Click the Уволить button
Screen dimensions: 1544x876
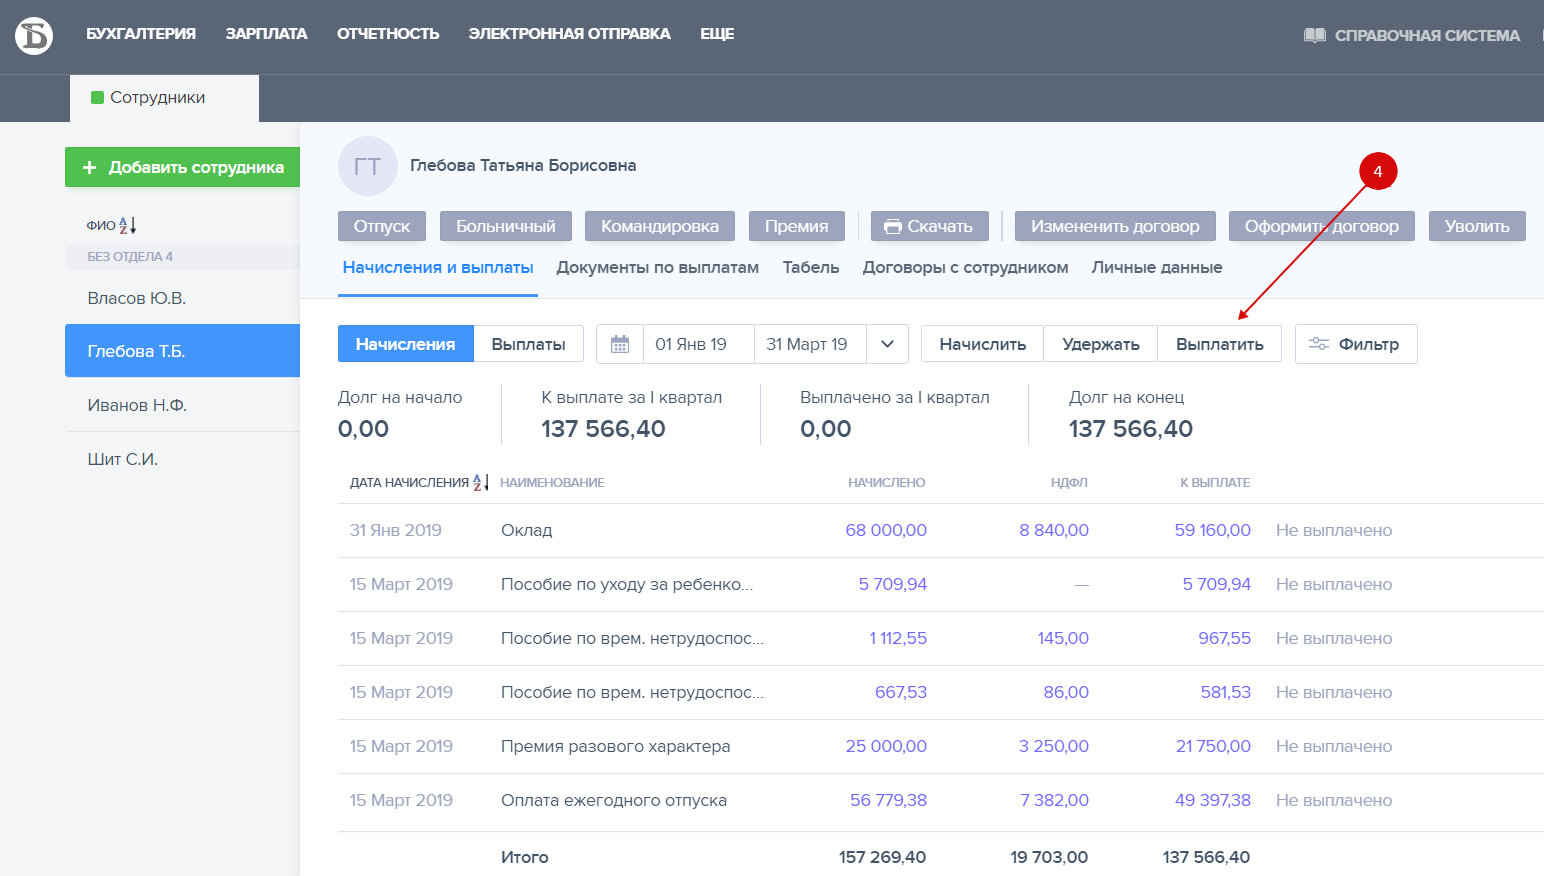click(1477, 226)
